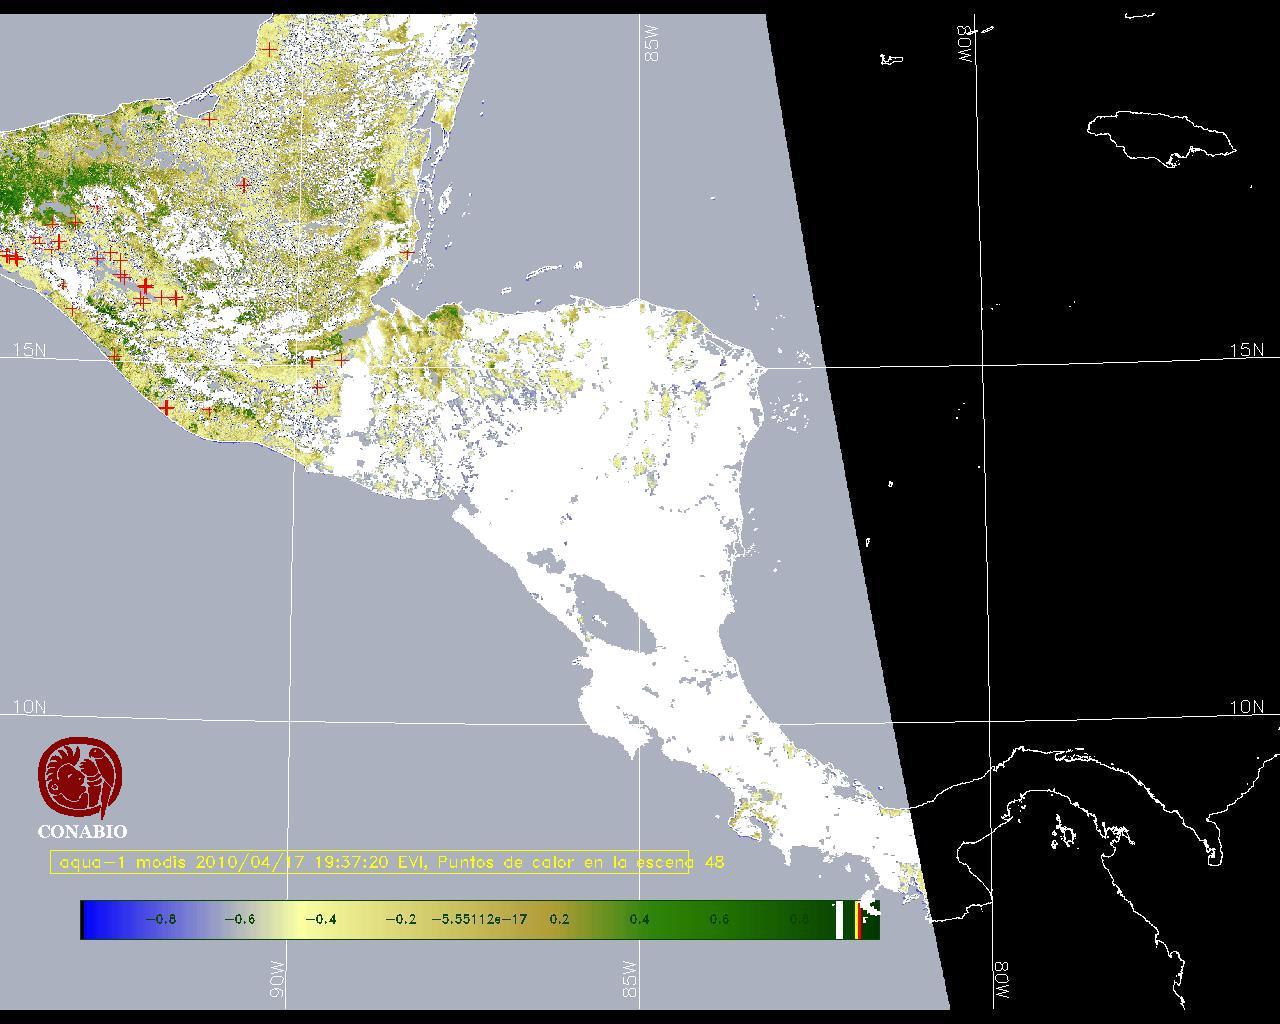The height and width of the screenshot is (1024, 1280).
Task: Click the 80W longitude label at top
Action: tap(965, 45)
